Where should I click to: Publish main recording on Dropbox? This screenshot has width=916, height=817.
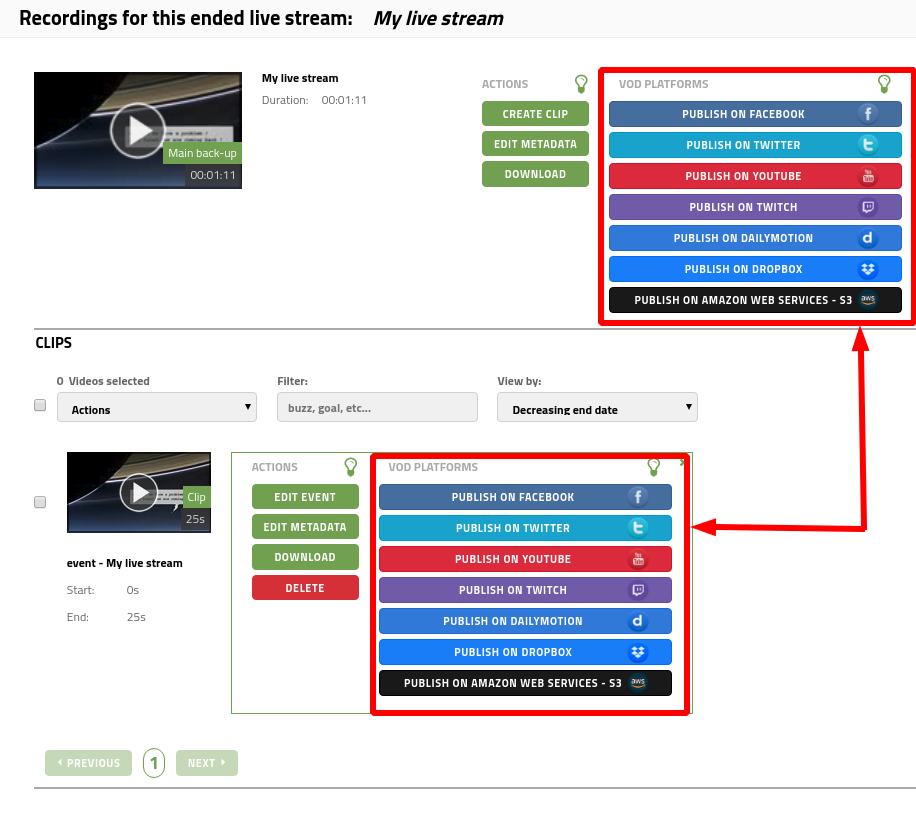point(755,269)
